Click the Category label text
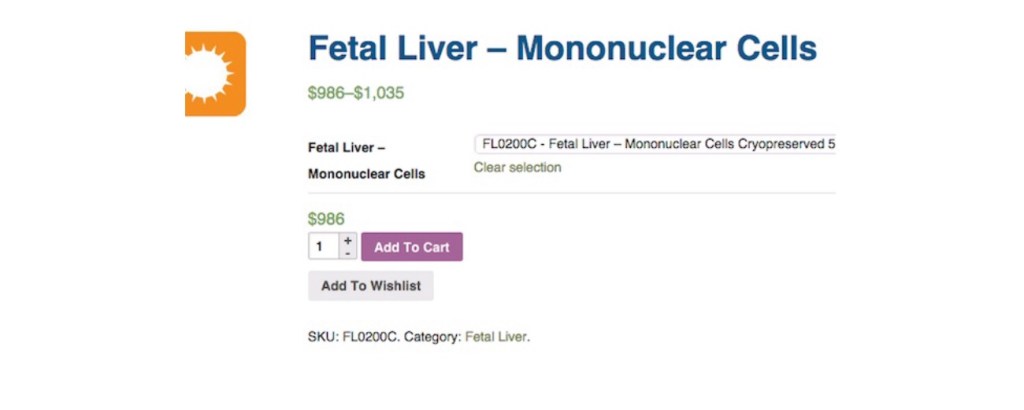This screenshot has width=1024, height=410. pyautogui.click(x=432, y=337)
